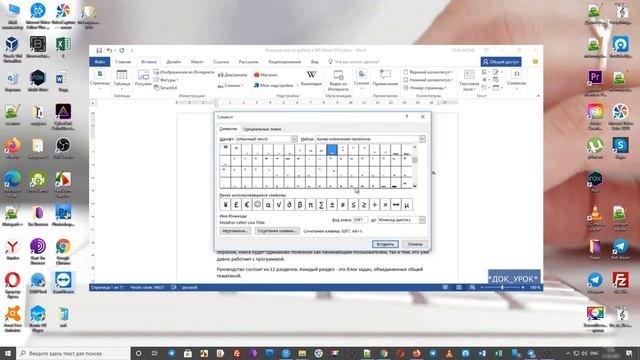The width and height of the screenshot is (640, 360).
Task: Click the proofing check icon in status bar
Action: point(173,287)
